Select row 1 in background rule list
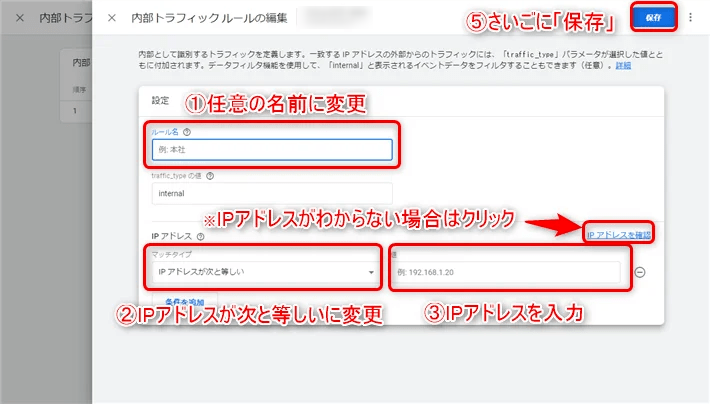 click(76, 111)
